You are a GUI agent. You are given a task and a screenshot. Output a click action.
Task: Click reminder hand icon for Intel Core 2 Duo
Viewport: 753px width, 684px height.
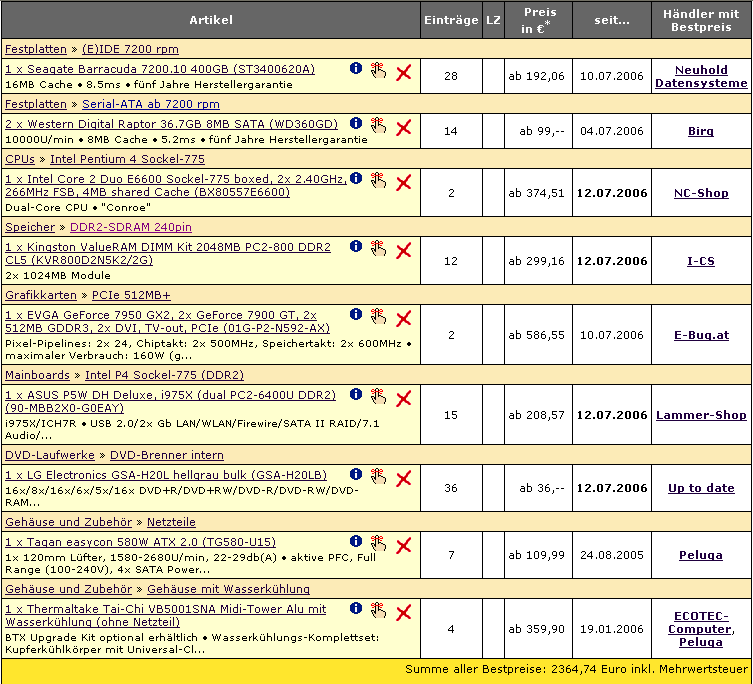click(x=378, y=180)
